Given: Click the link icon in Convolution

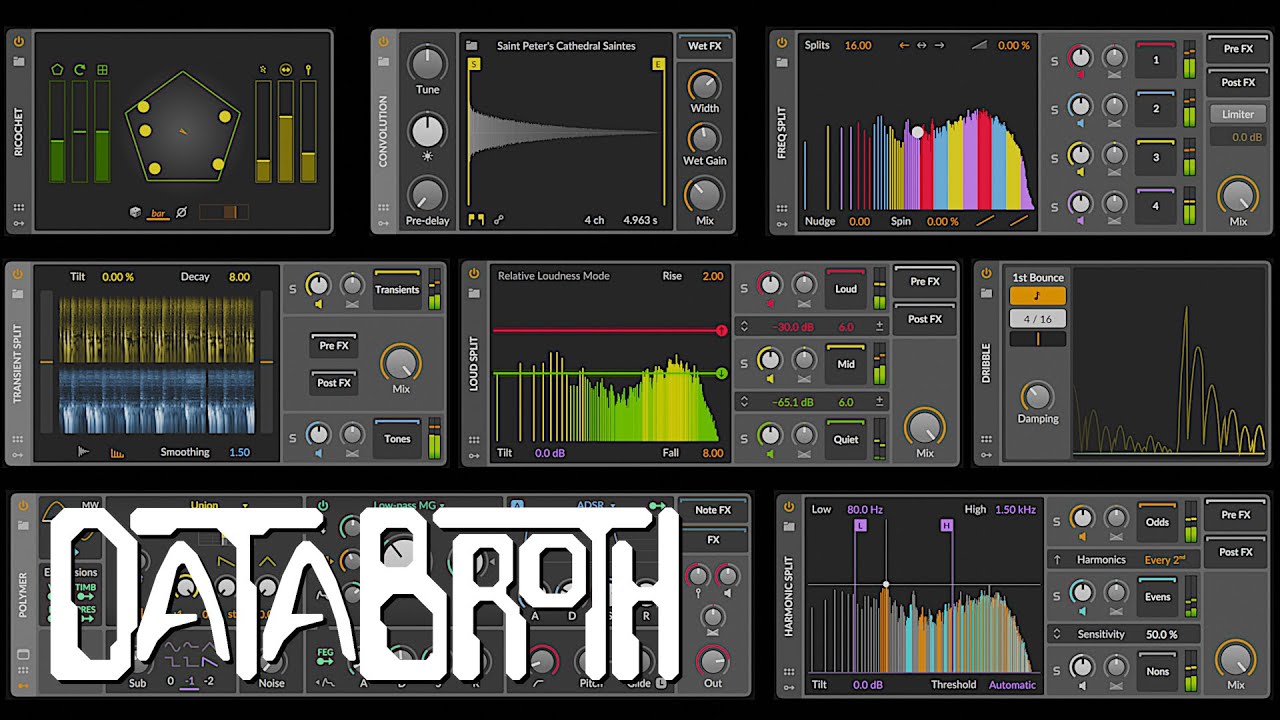Looking at the screenshot, I should (499, 220).
